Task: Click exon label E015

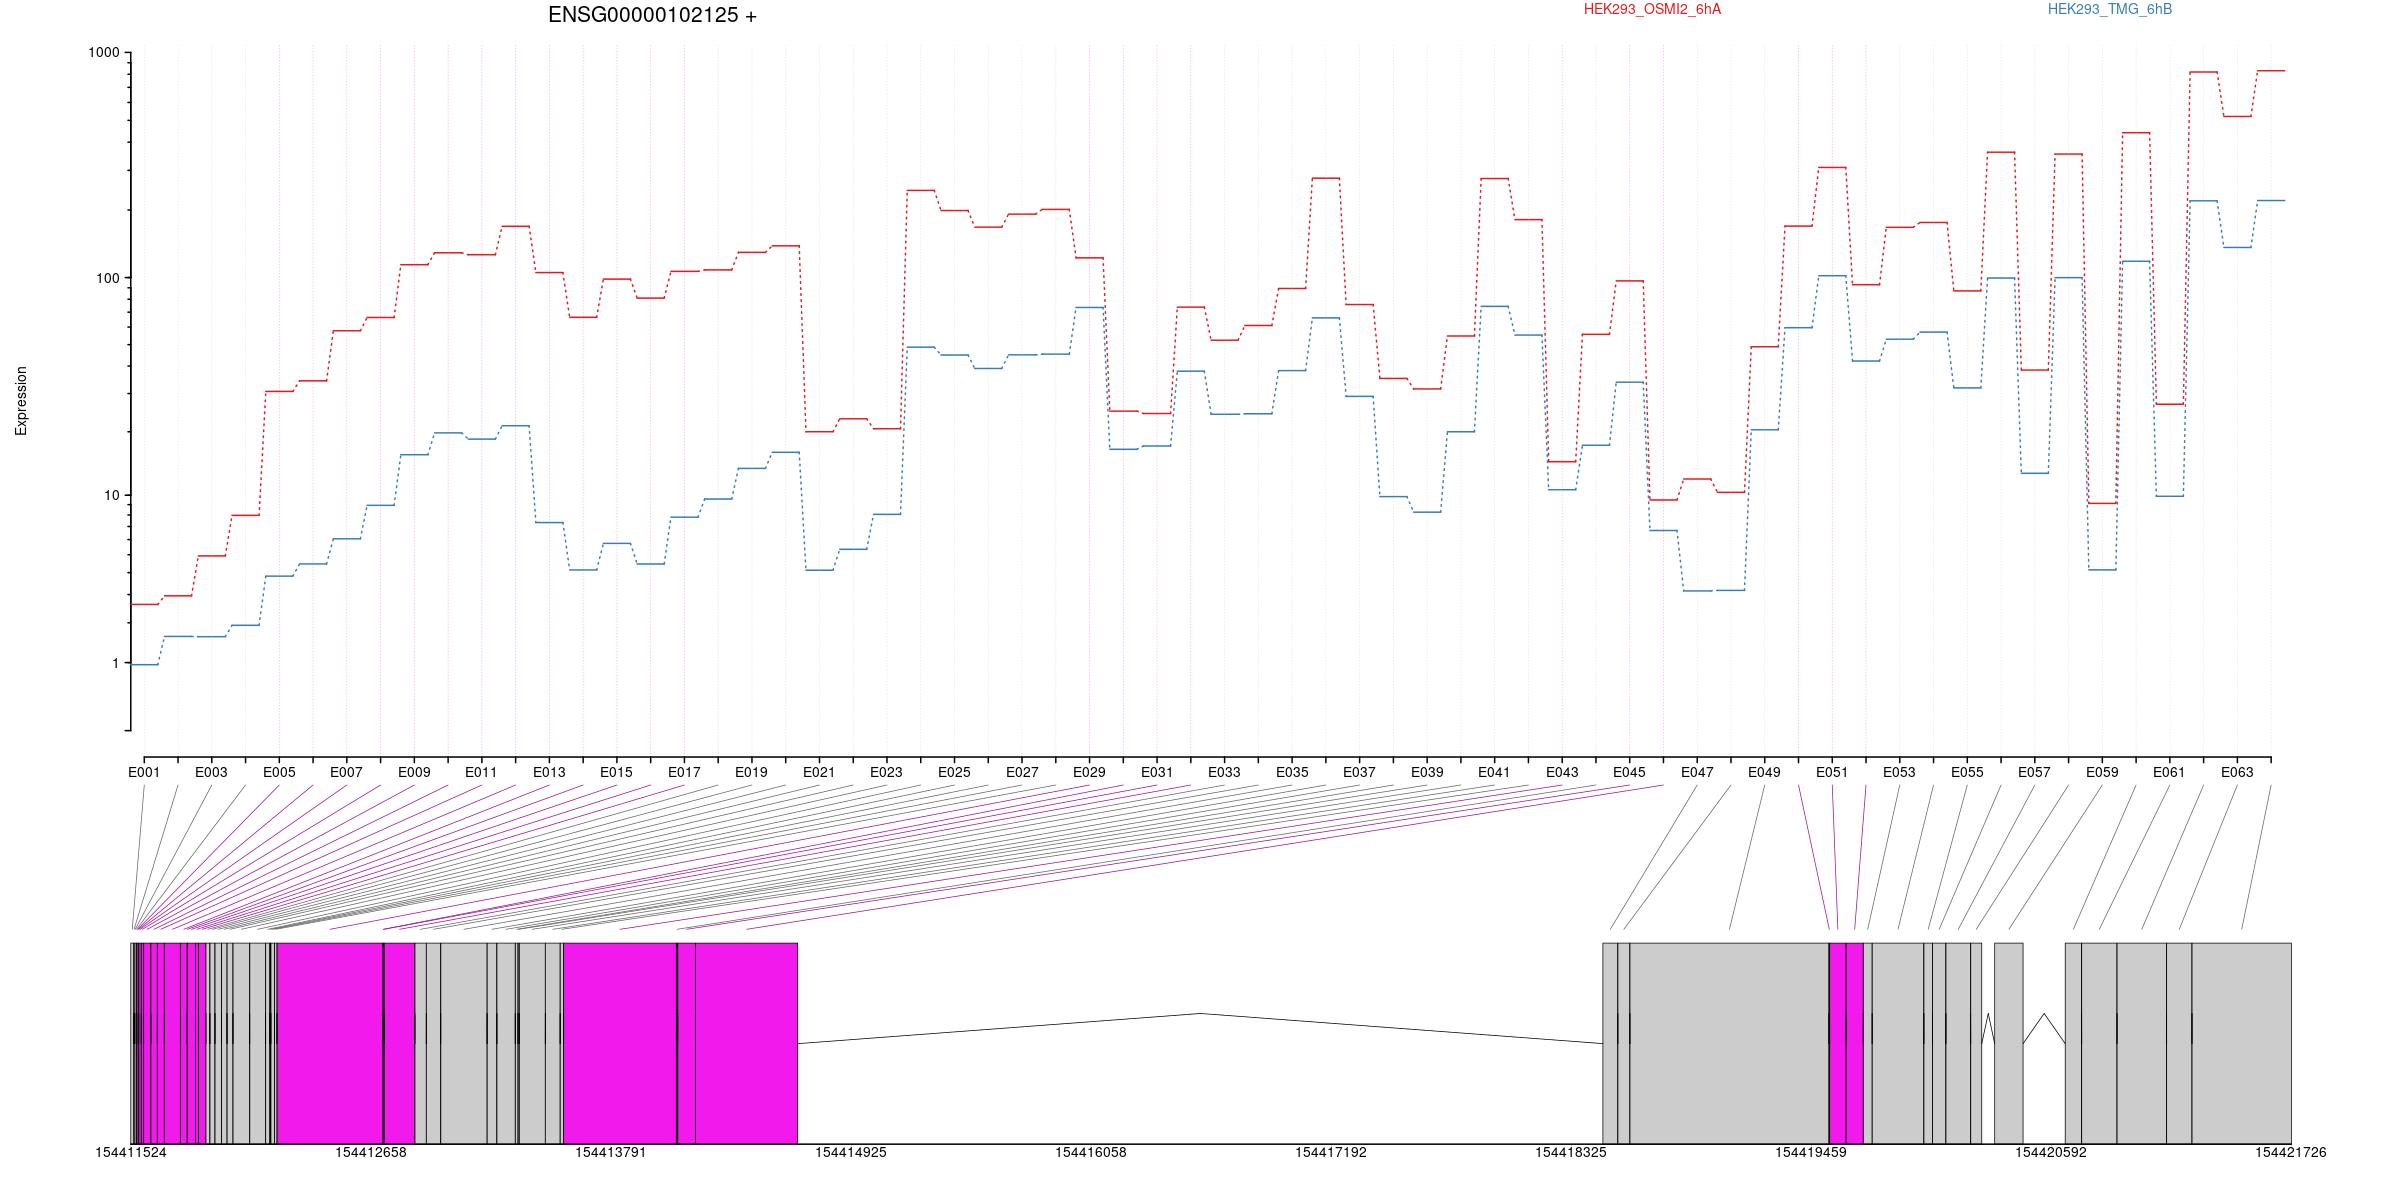Action: pos(616,772)
